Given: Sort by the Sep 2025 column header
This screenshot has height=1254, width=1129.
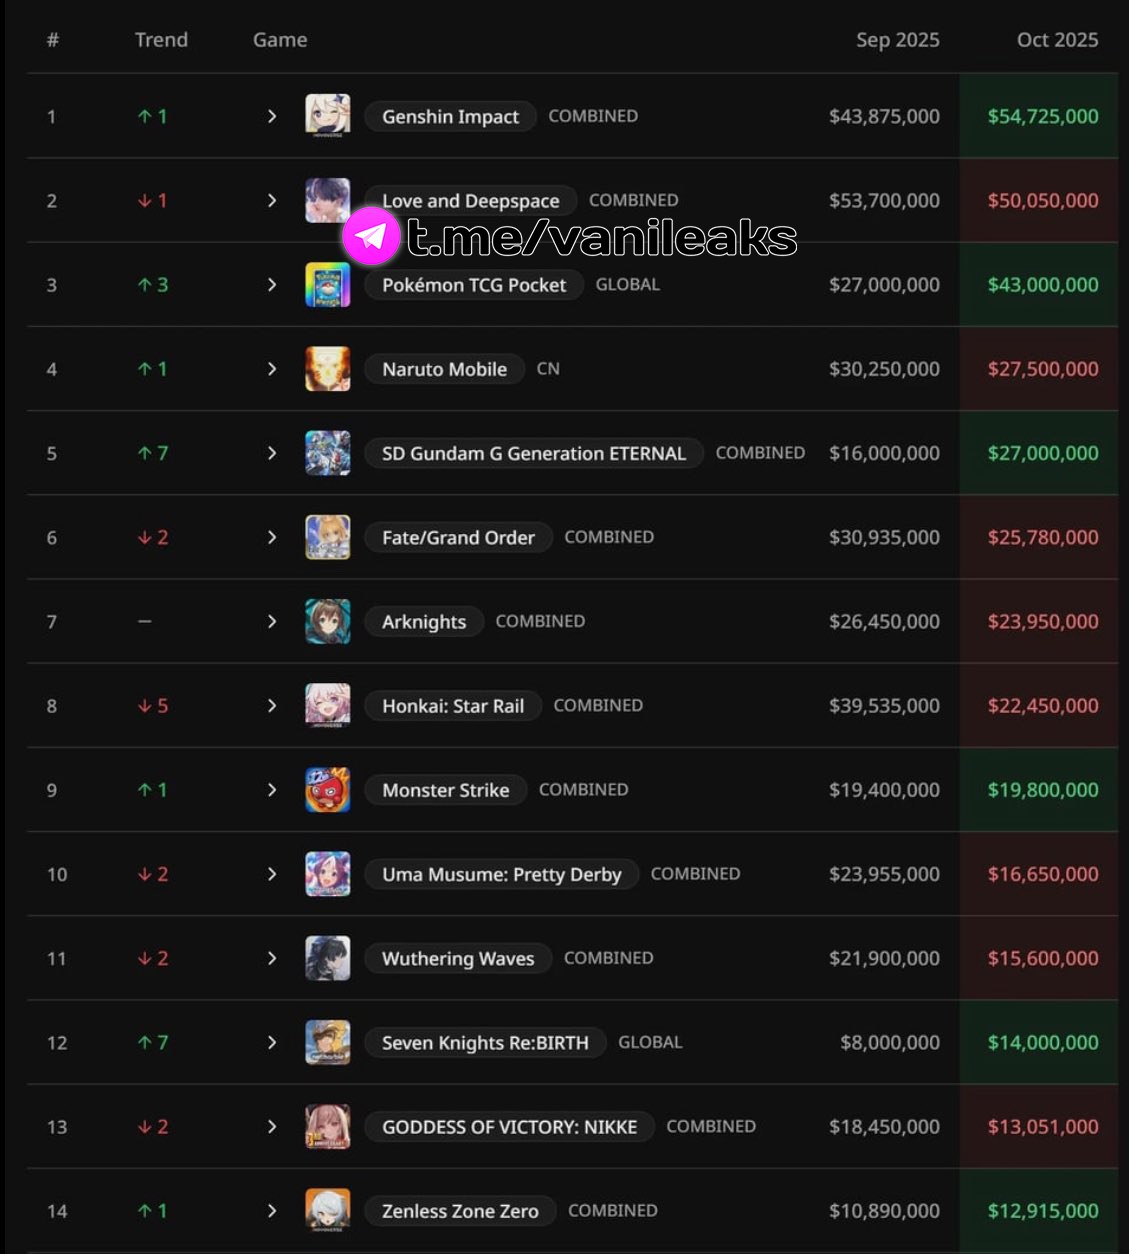Looking at the screenshot, I should (897, 40).
